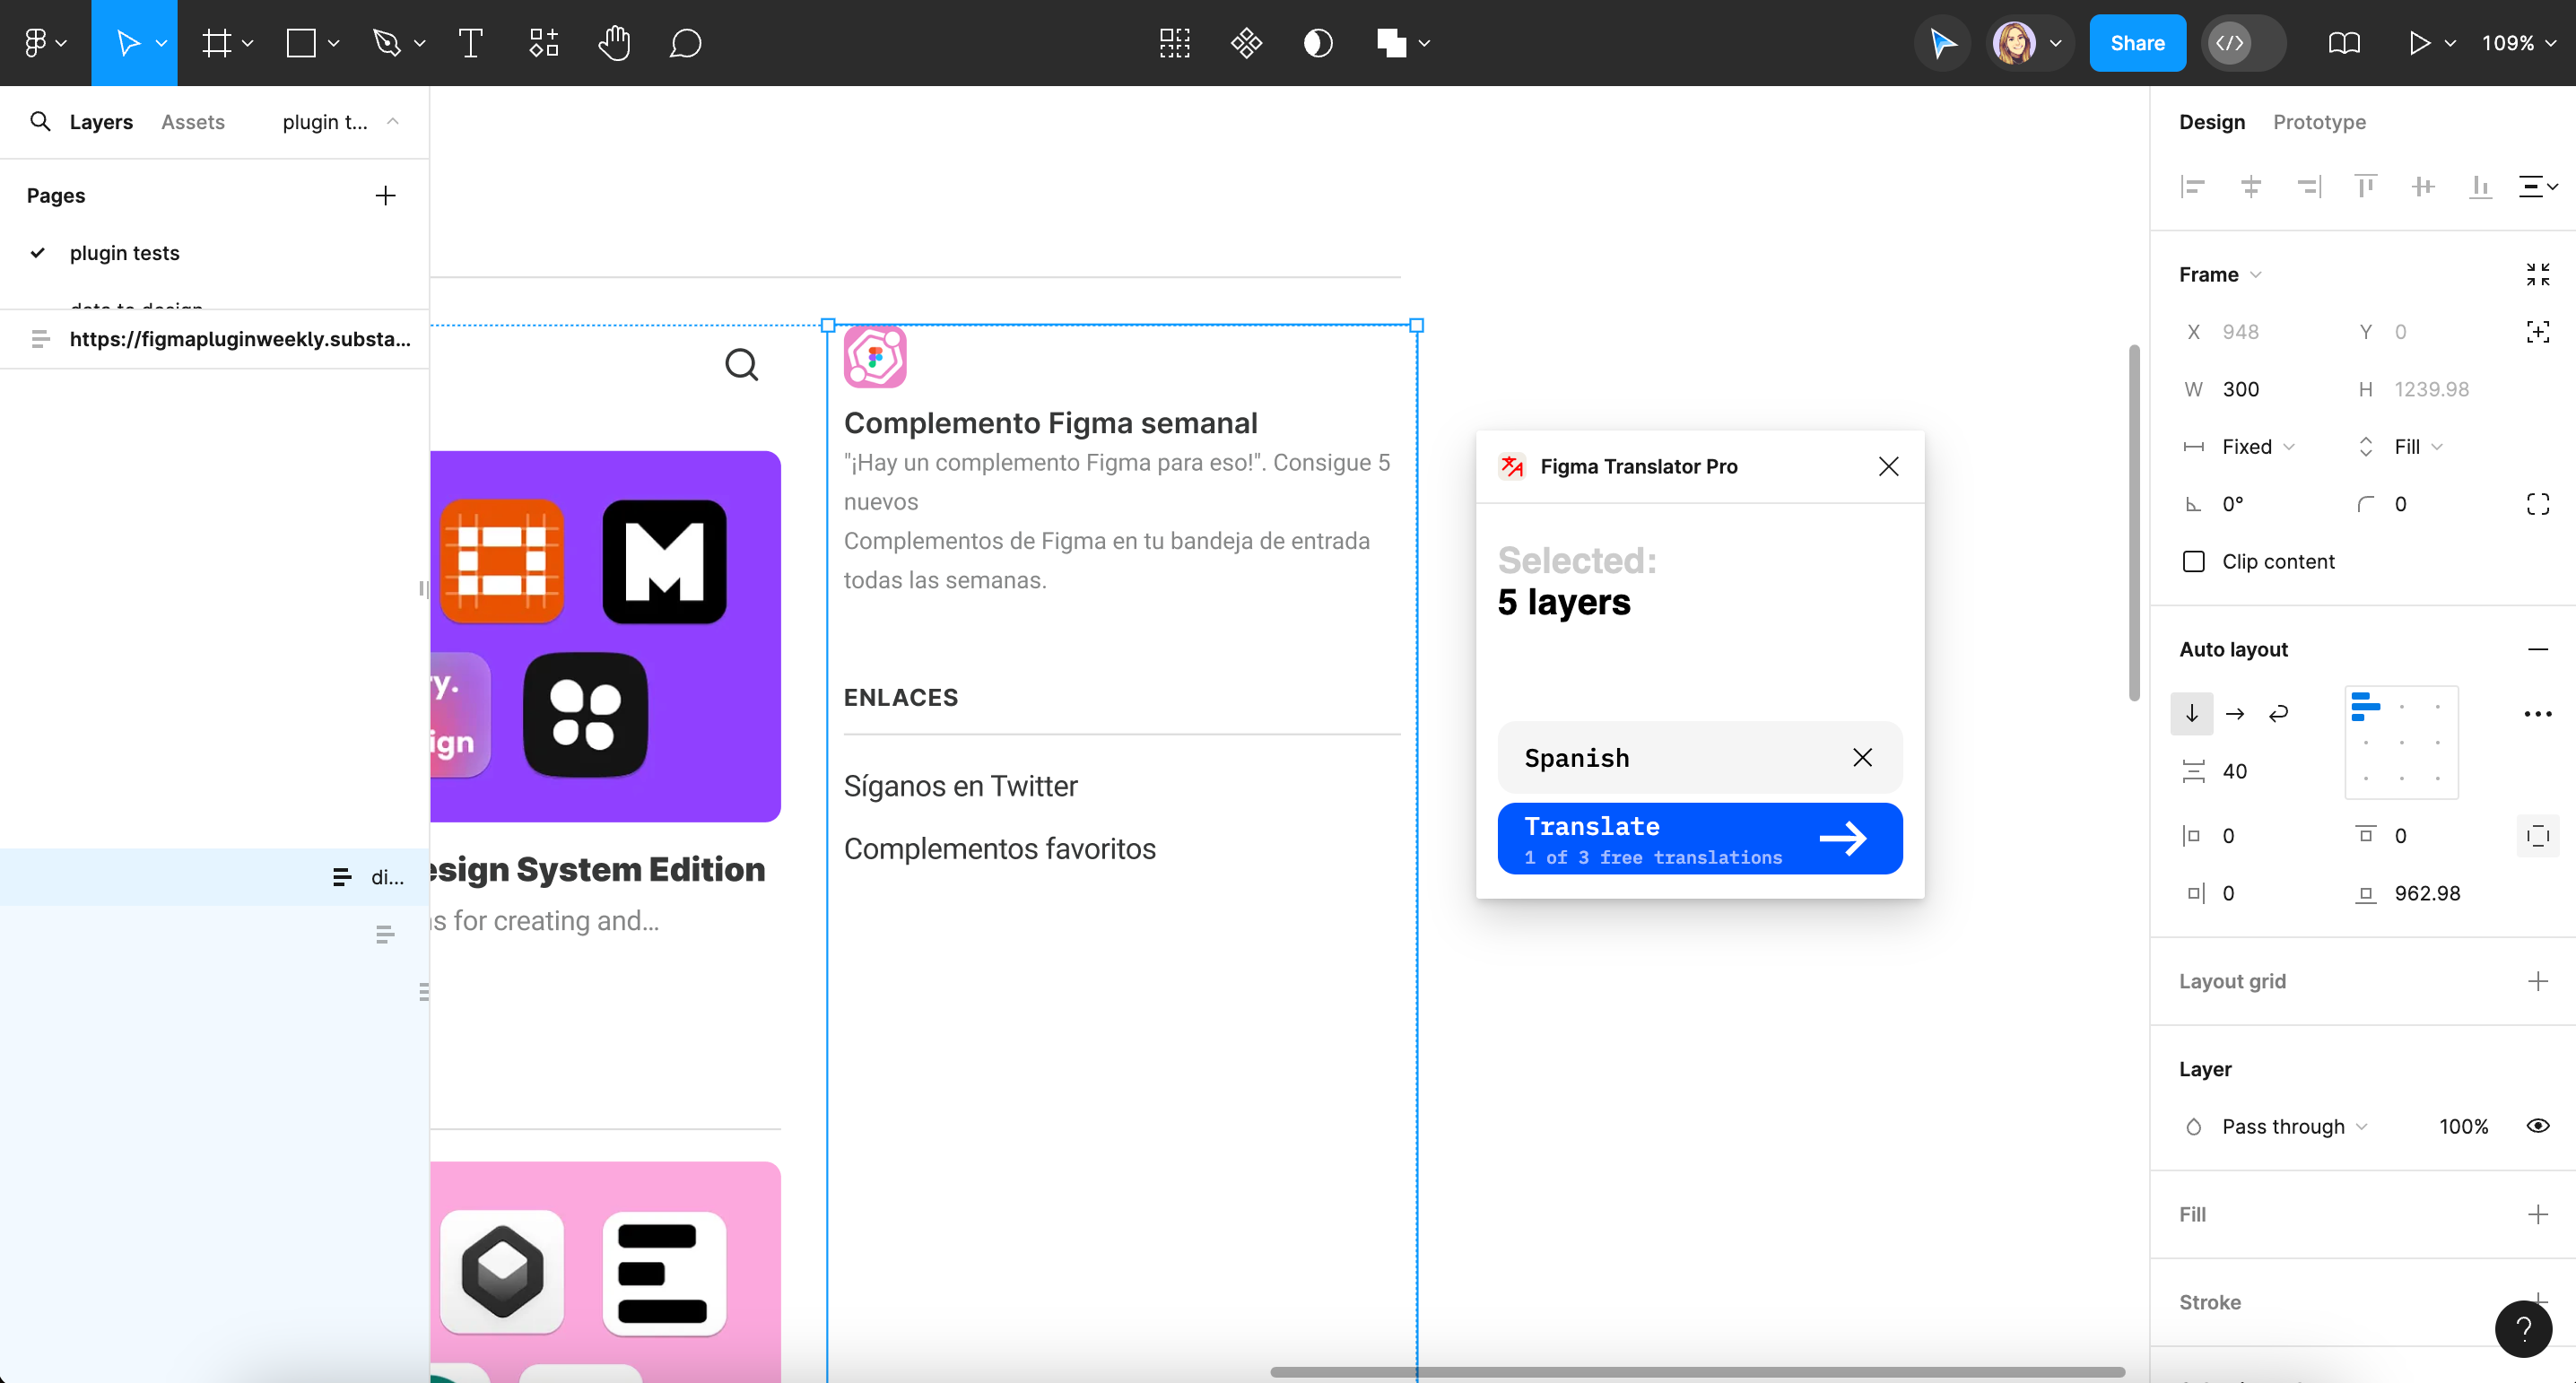The width and height of the screenshot is (2576, 1383).
Task: Select the Text tool
Action: (x=470, y=43)
